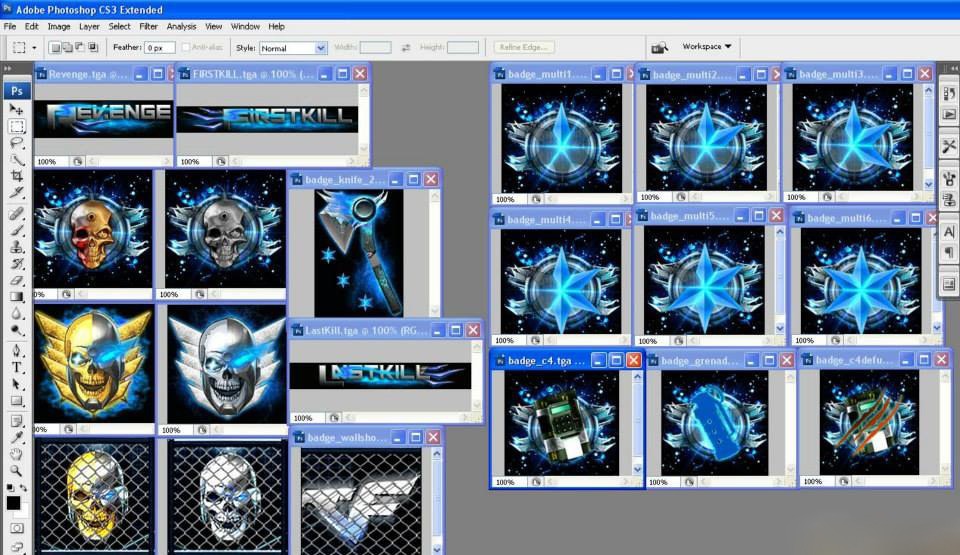Expand the toolbox double-arrow at top
Screen dimensions: 960x555
click(7, 68)
